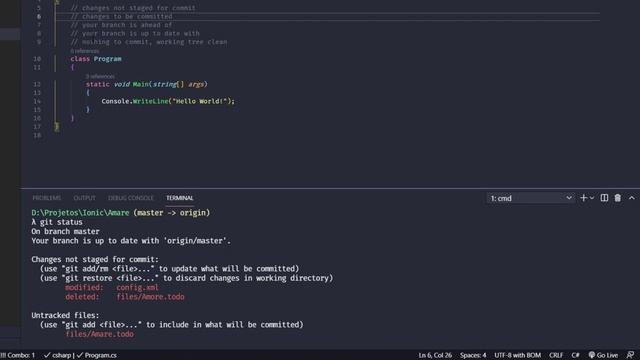Click 'Console.WriteLine' on line 14
640x360 pixels.
[x=135, y=101]
